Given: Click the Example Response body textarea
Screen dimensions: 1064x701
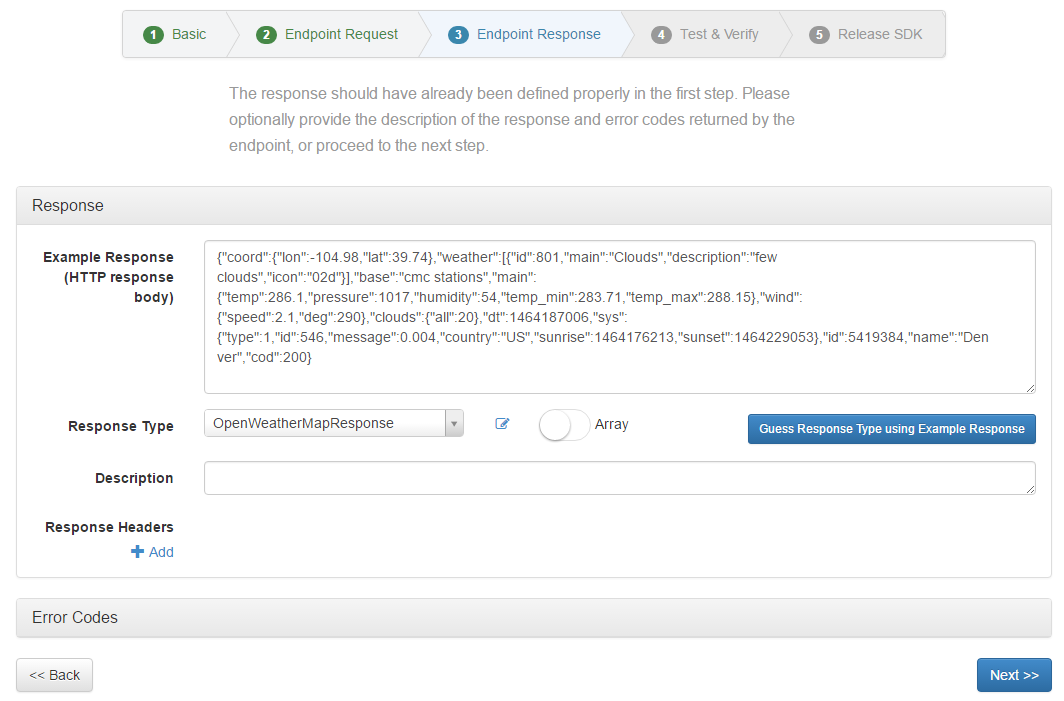Looking at the screenshot, I should point(618,313).
